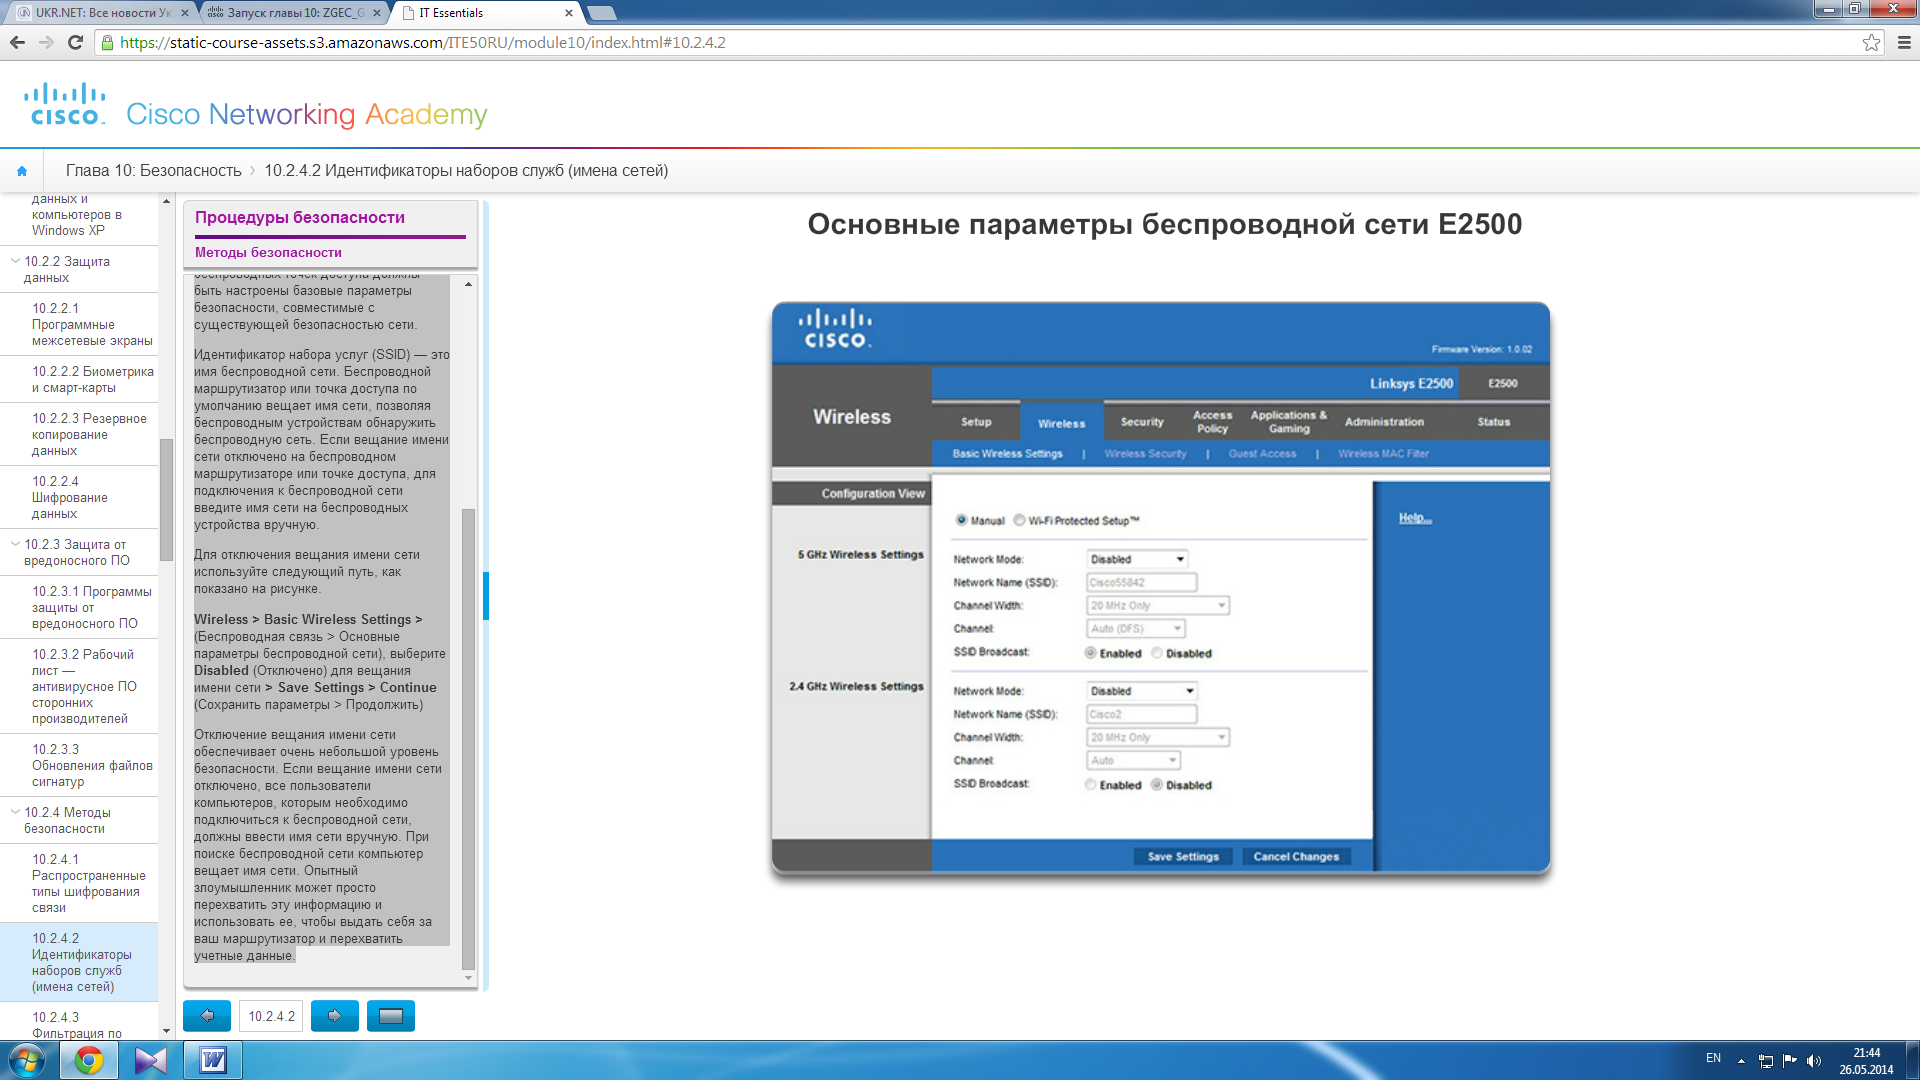Open the Visual Studio taskbar icon
Image resolution: width=1920 pixels, height=1080 pixels.
[x=151, y=1060]
